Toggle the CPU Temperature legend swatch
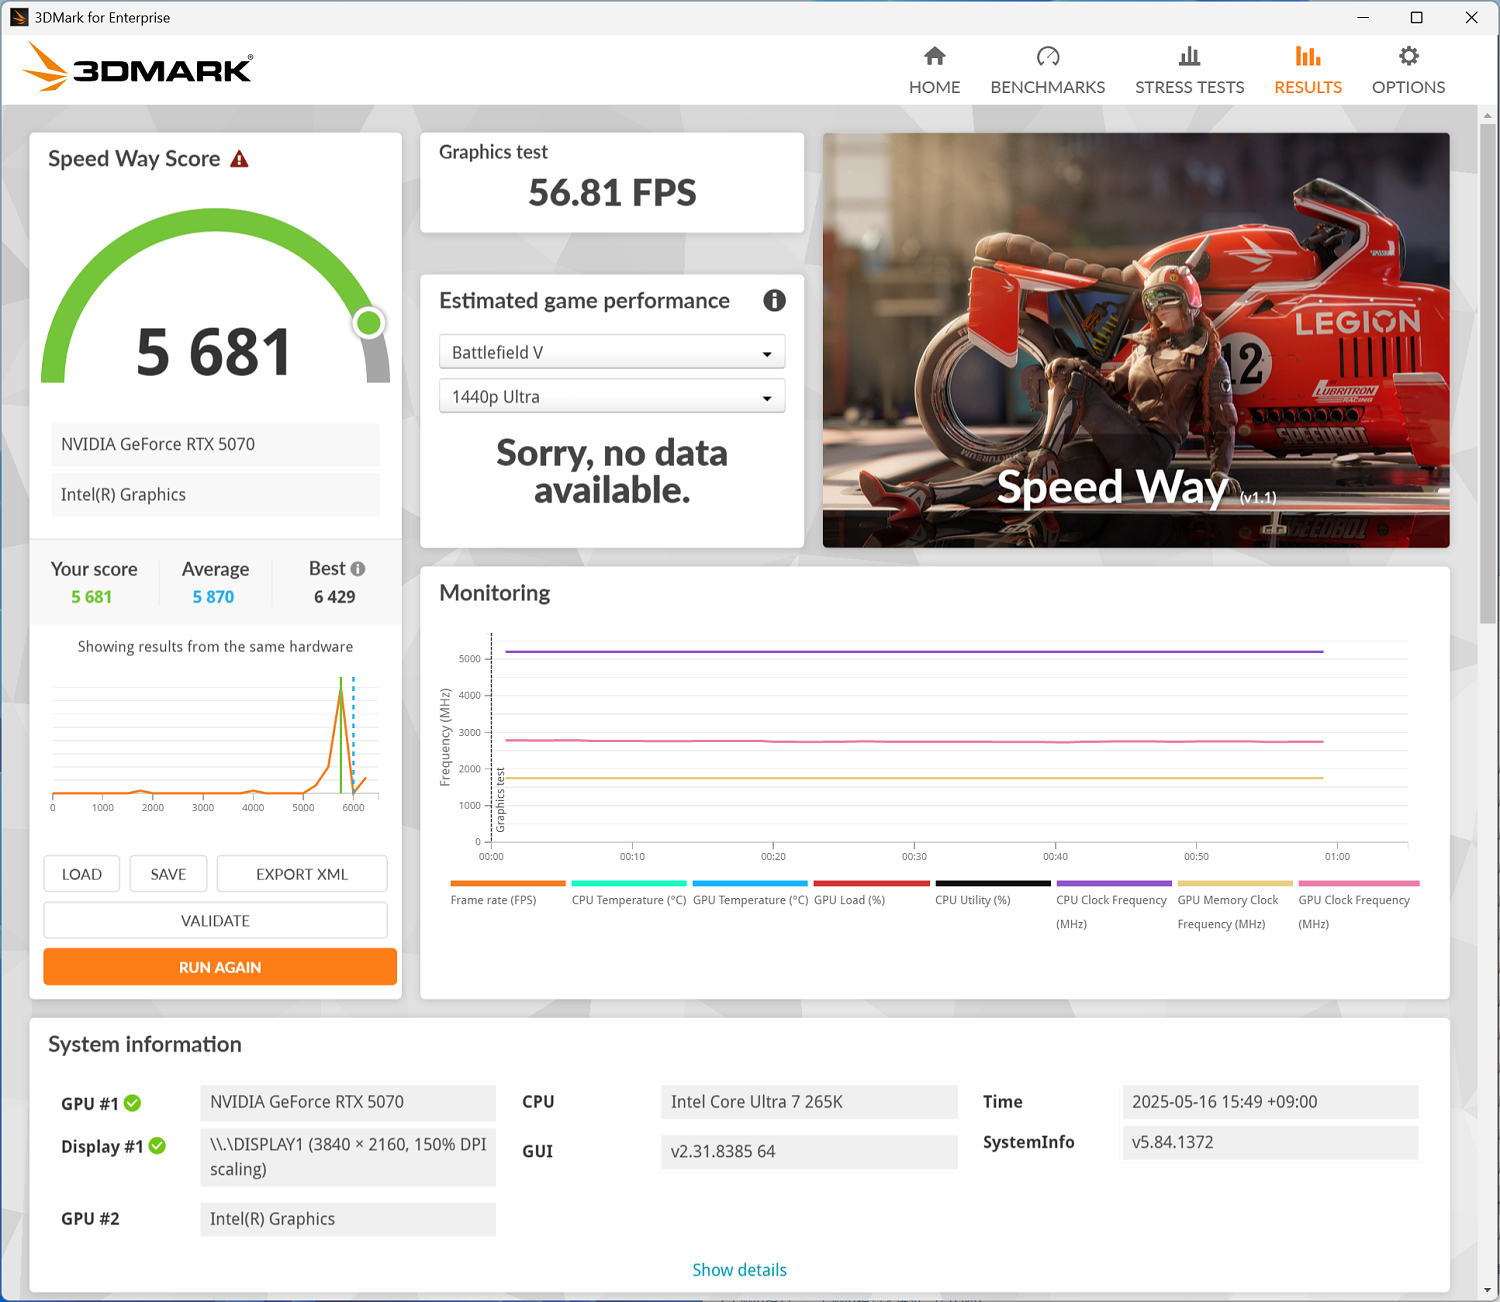Image resolution: width=1500 pixels, height=1302 pixels. (629, 883)
